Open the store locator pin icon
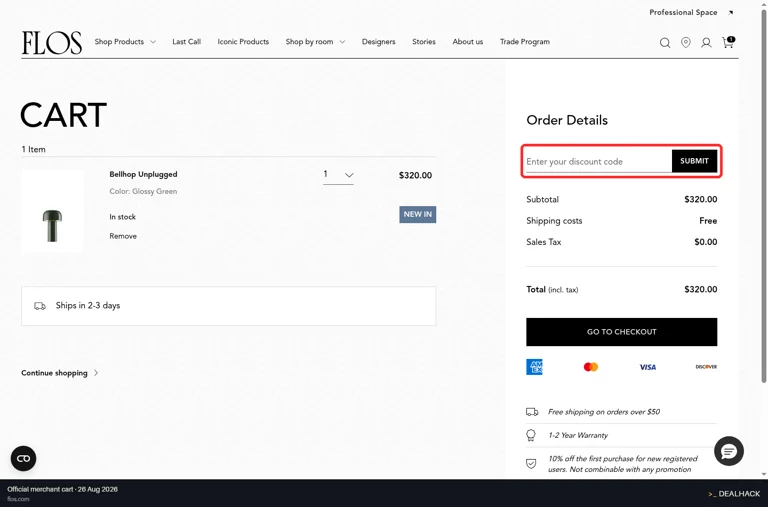This screenshot has height=507, width=768. click(x=686, y=43)
